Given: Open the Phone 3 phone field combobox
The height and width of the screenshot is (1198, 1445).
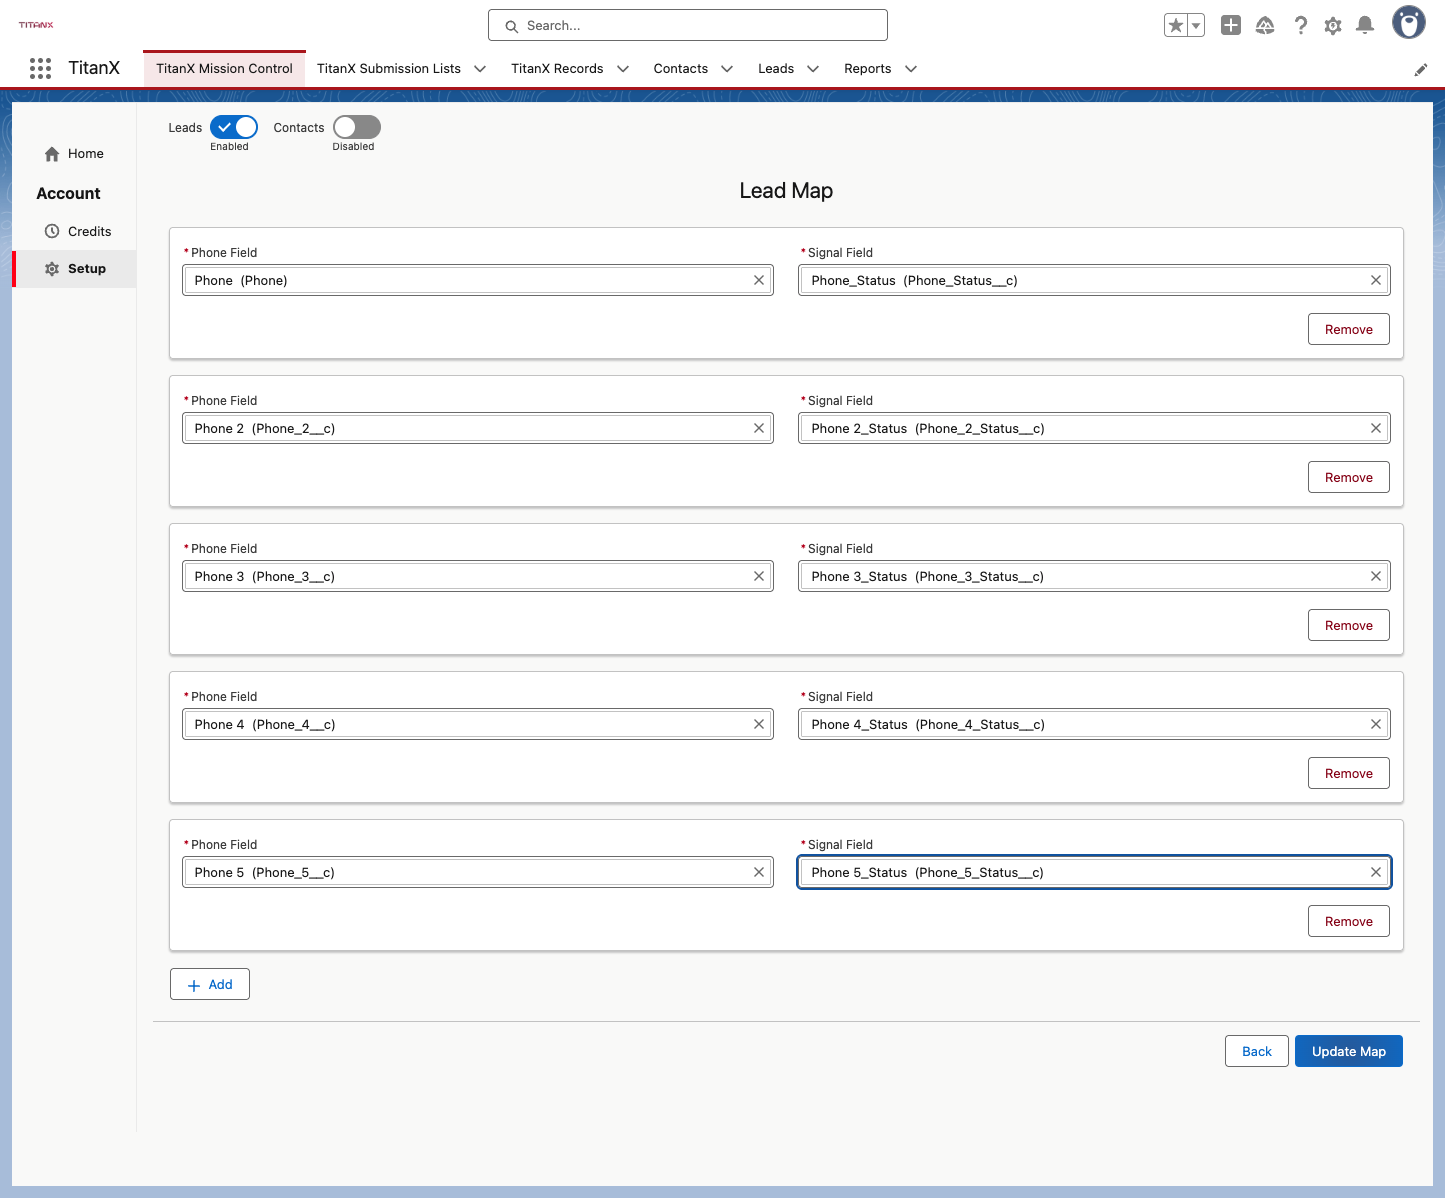Looking at the screenshot, I should (478, 576).
